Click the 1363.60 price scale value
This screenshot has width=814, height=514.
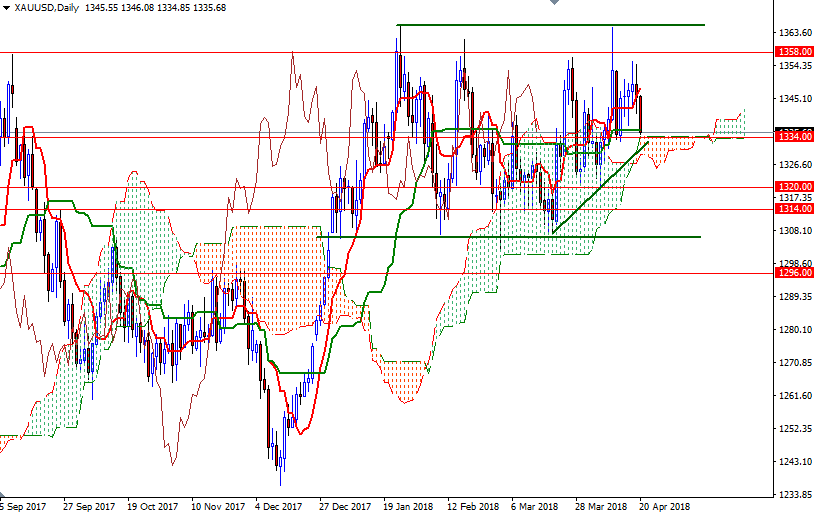coord(795,33)
